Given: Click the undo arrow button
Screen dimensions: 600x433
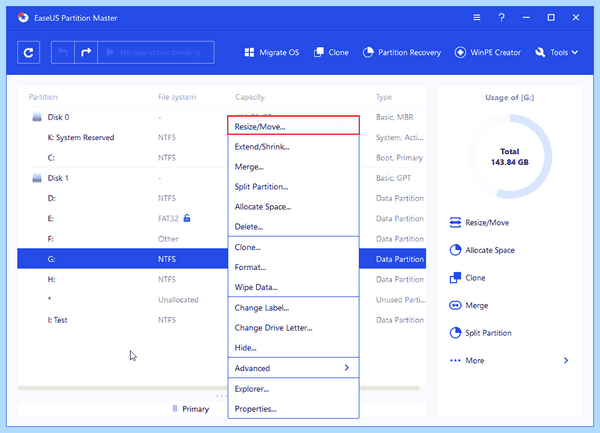Looking at the screenshot, I should pyautogui.click(x=63, y=52).
